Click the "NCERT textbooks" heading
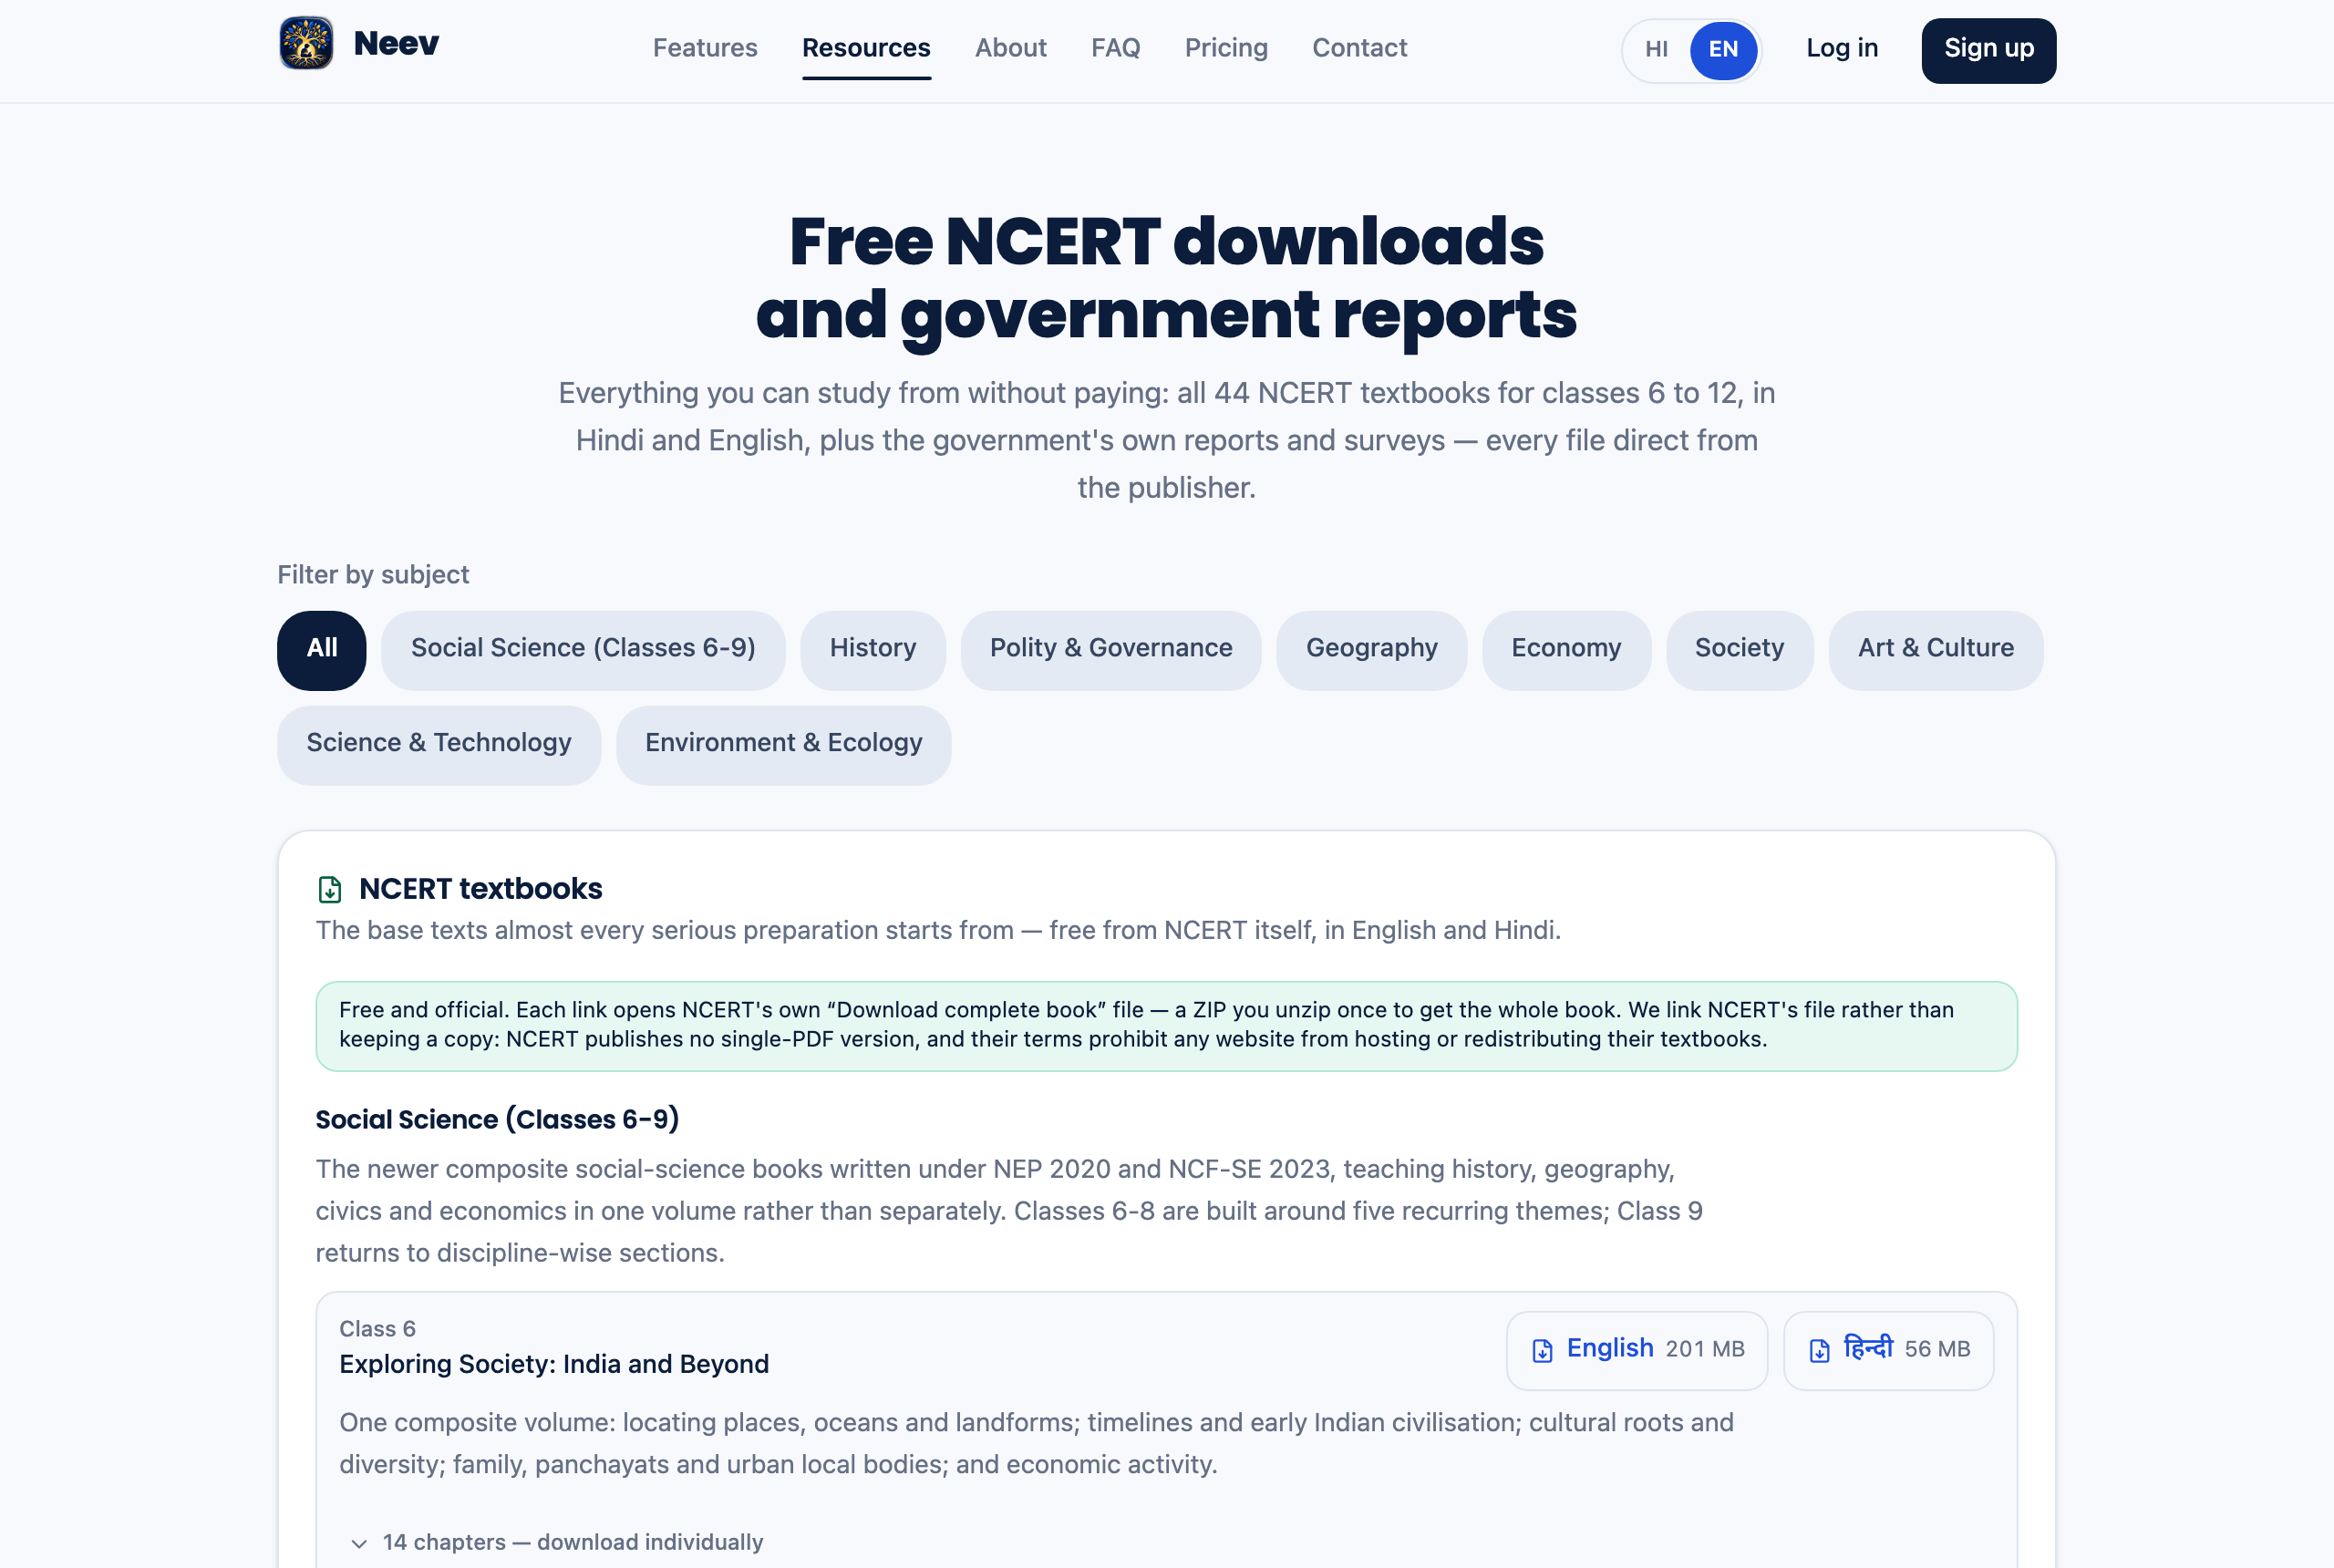The height and width of the screenshot is (1568, 2334). (x=481, y=889)
